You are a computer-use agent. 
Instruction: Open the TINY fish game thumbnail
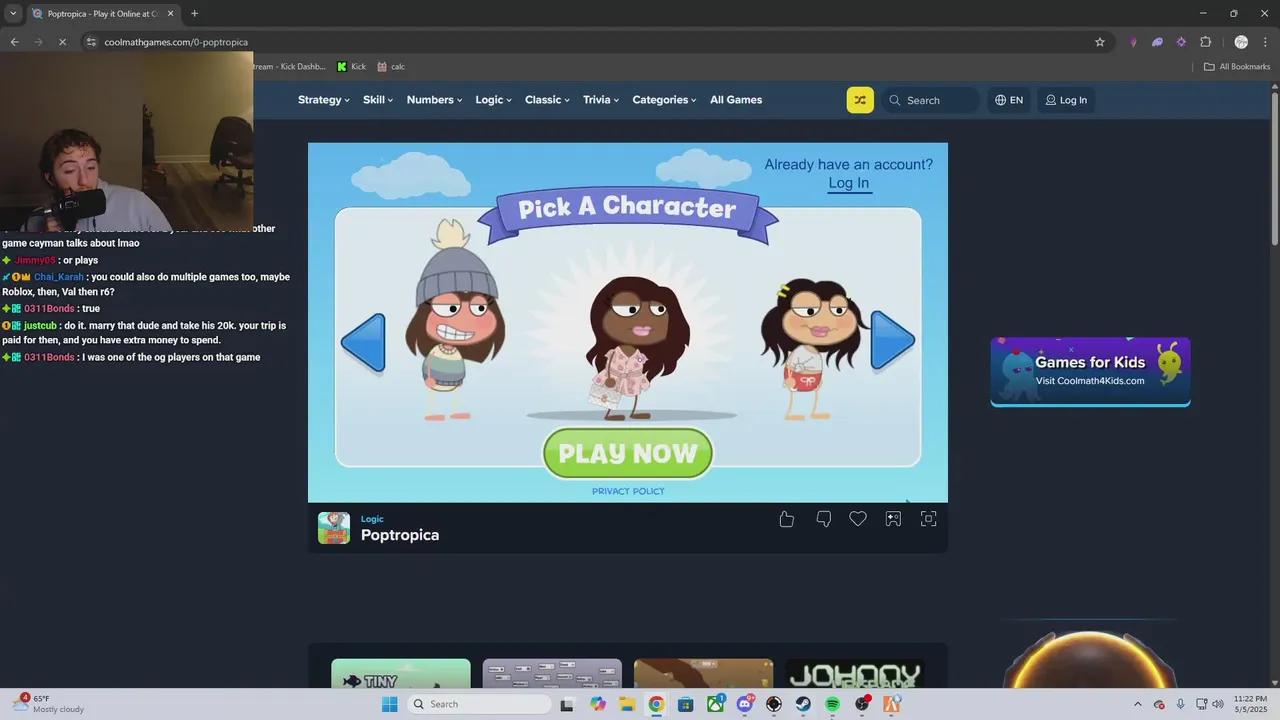[x=401, y=674]
